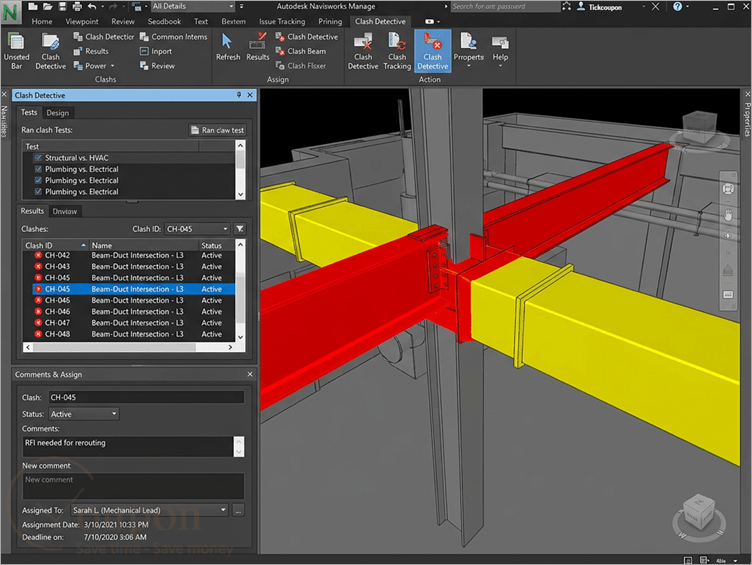Click the highlighted Clash Detective button in Action group
752x565 pixels.
(433, 51)
